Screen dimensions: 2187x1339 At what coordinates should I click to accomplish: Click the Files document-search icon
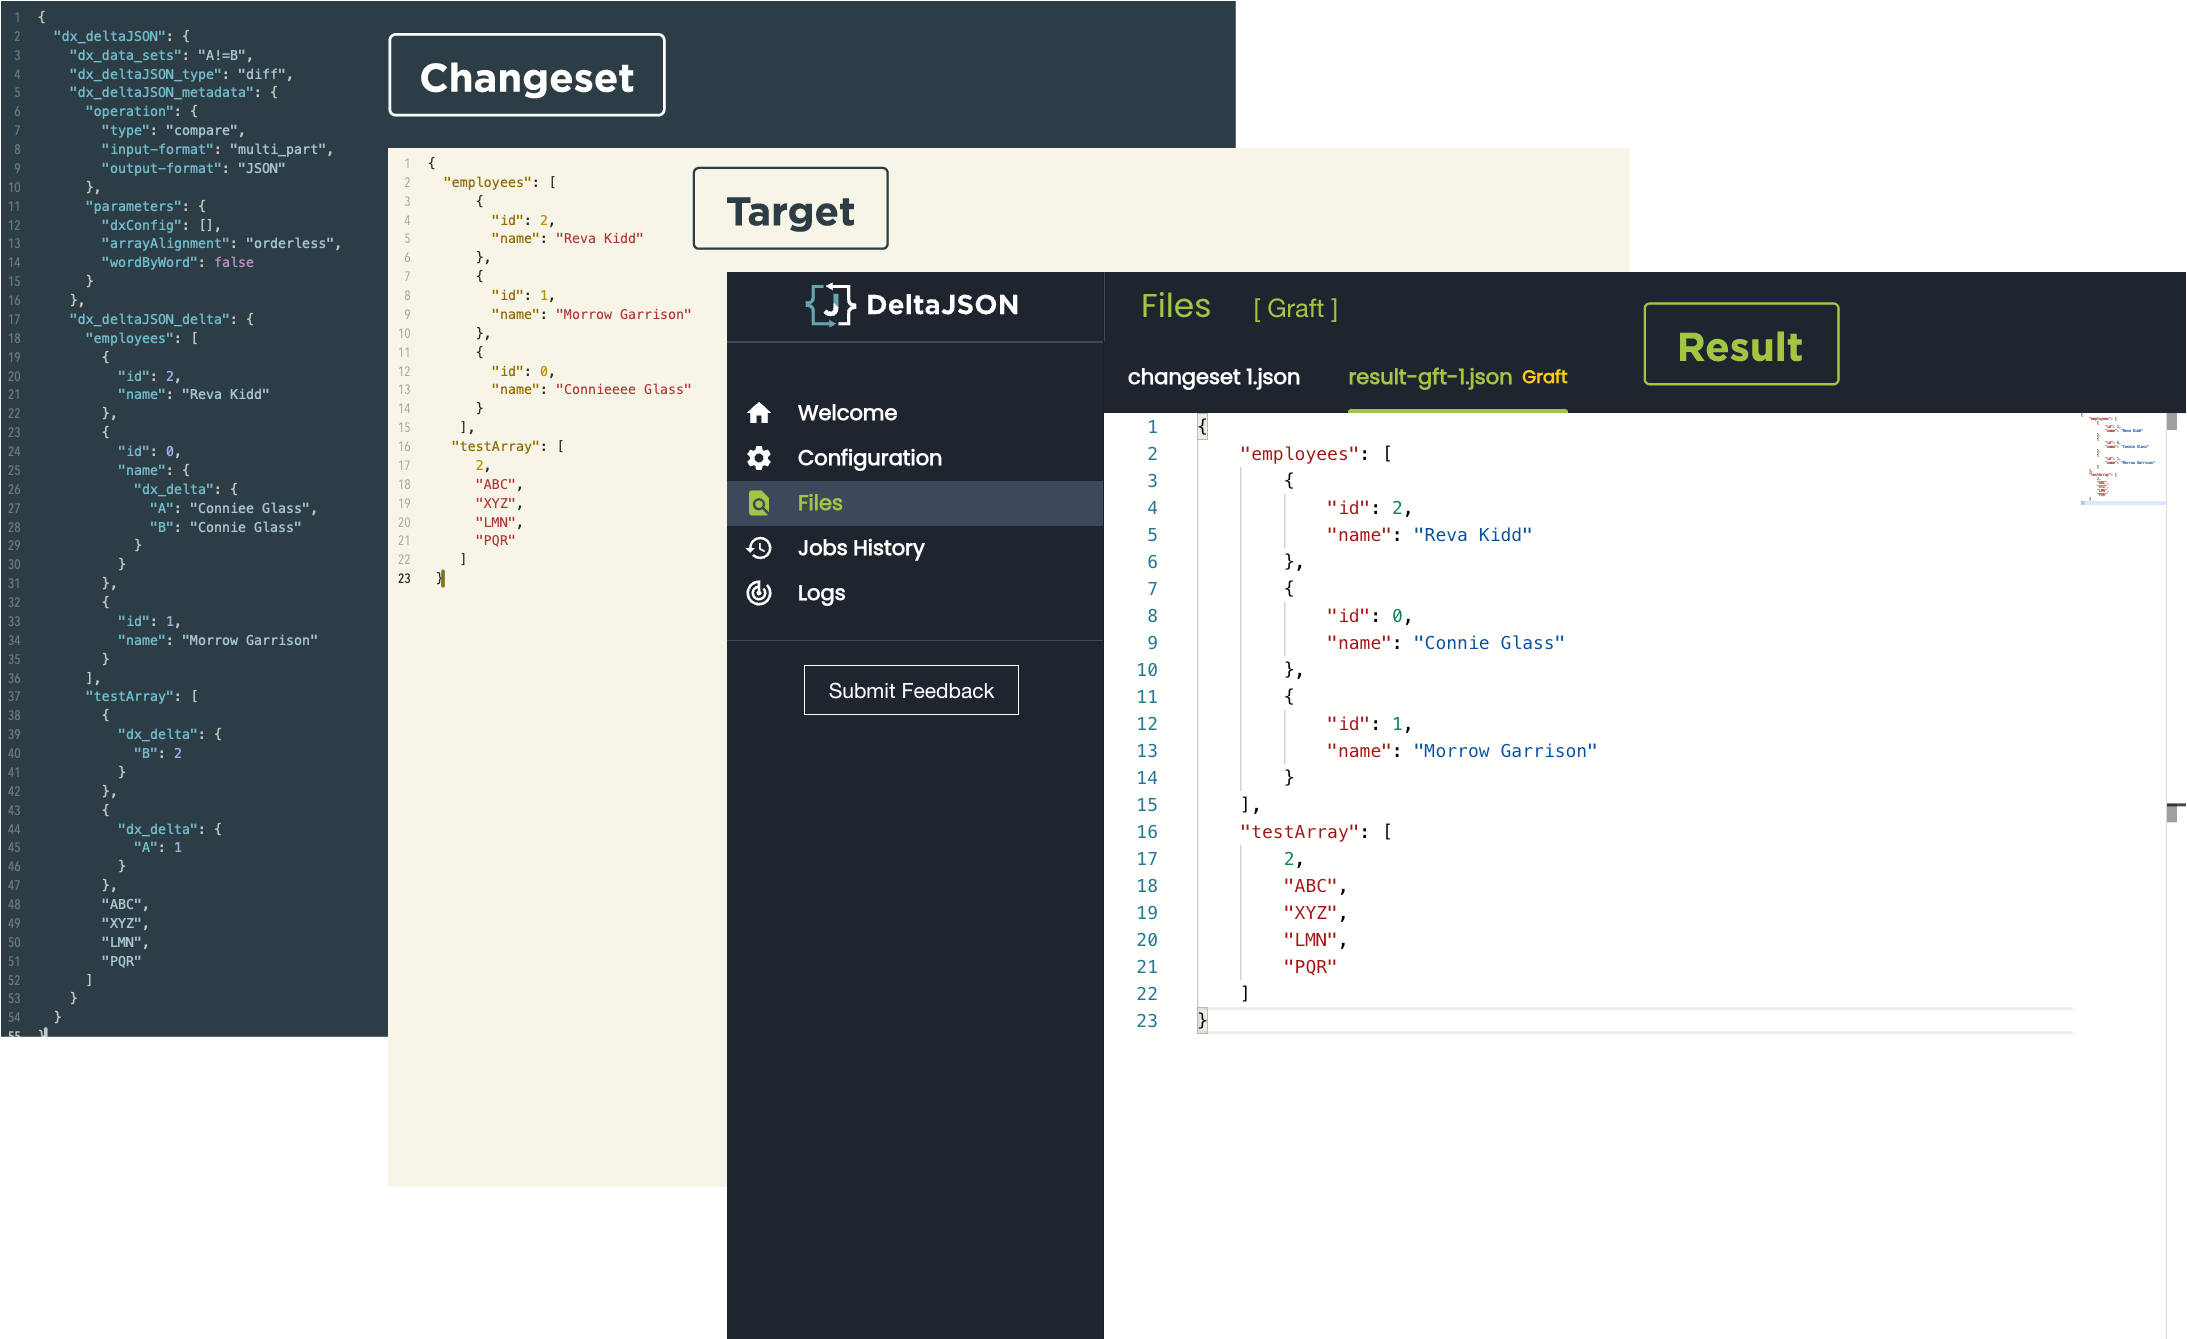[x=759, y=503]
